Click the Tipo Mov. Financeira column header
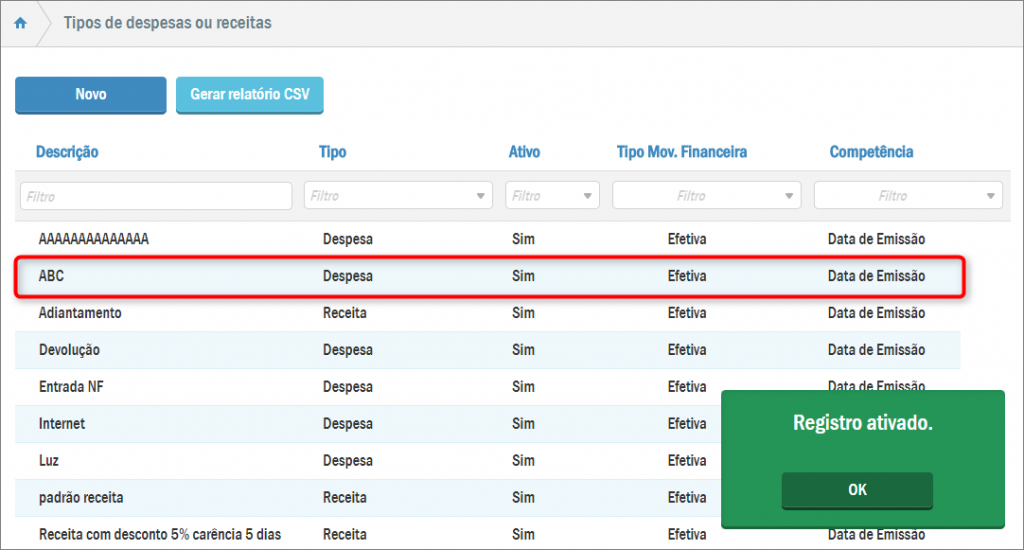 pyautogui.click(x=682, y=152)
